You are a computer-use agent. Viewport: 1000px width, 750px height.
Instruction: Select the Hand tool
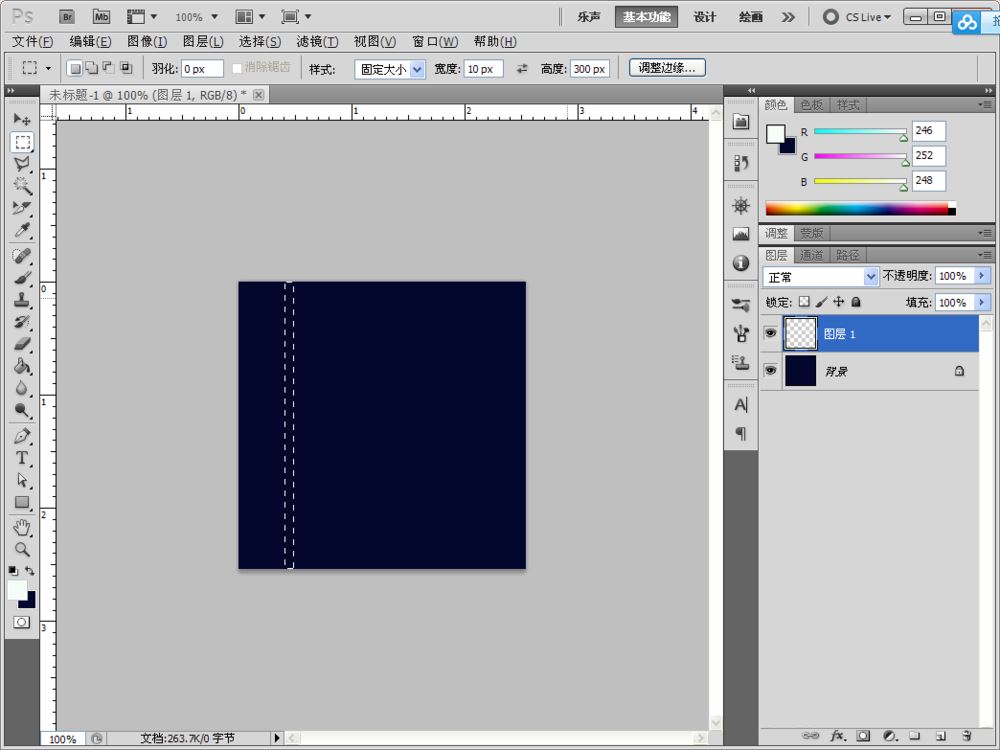(x=22, y=527)
